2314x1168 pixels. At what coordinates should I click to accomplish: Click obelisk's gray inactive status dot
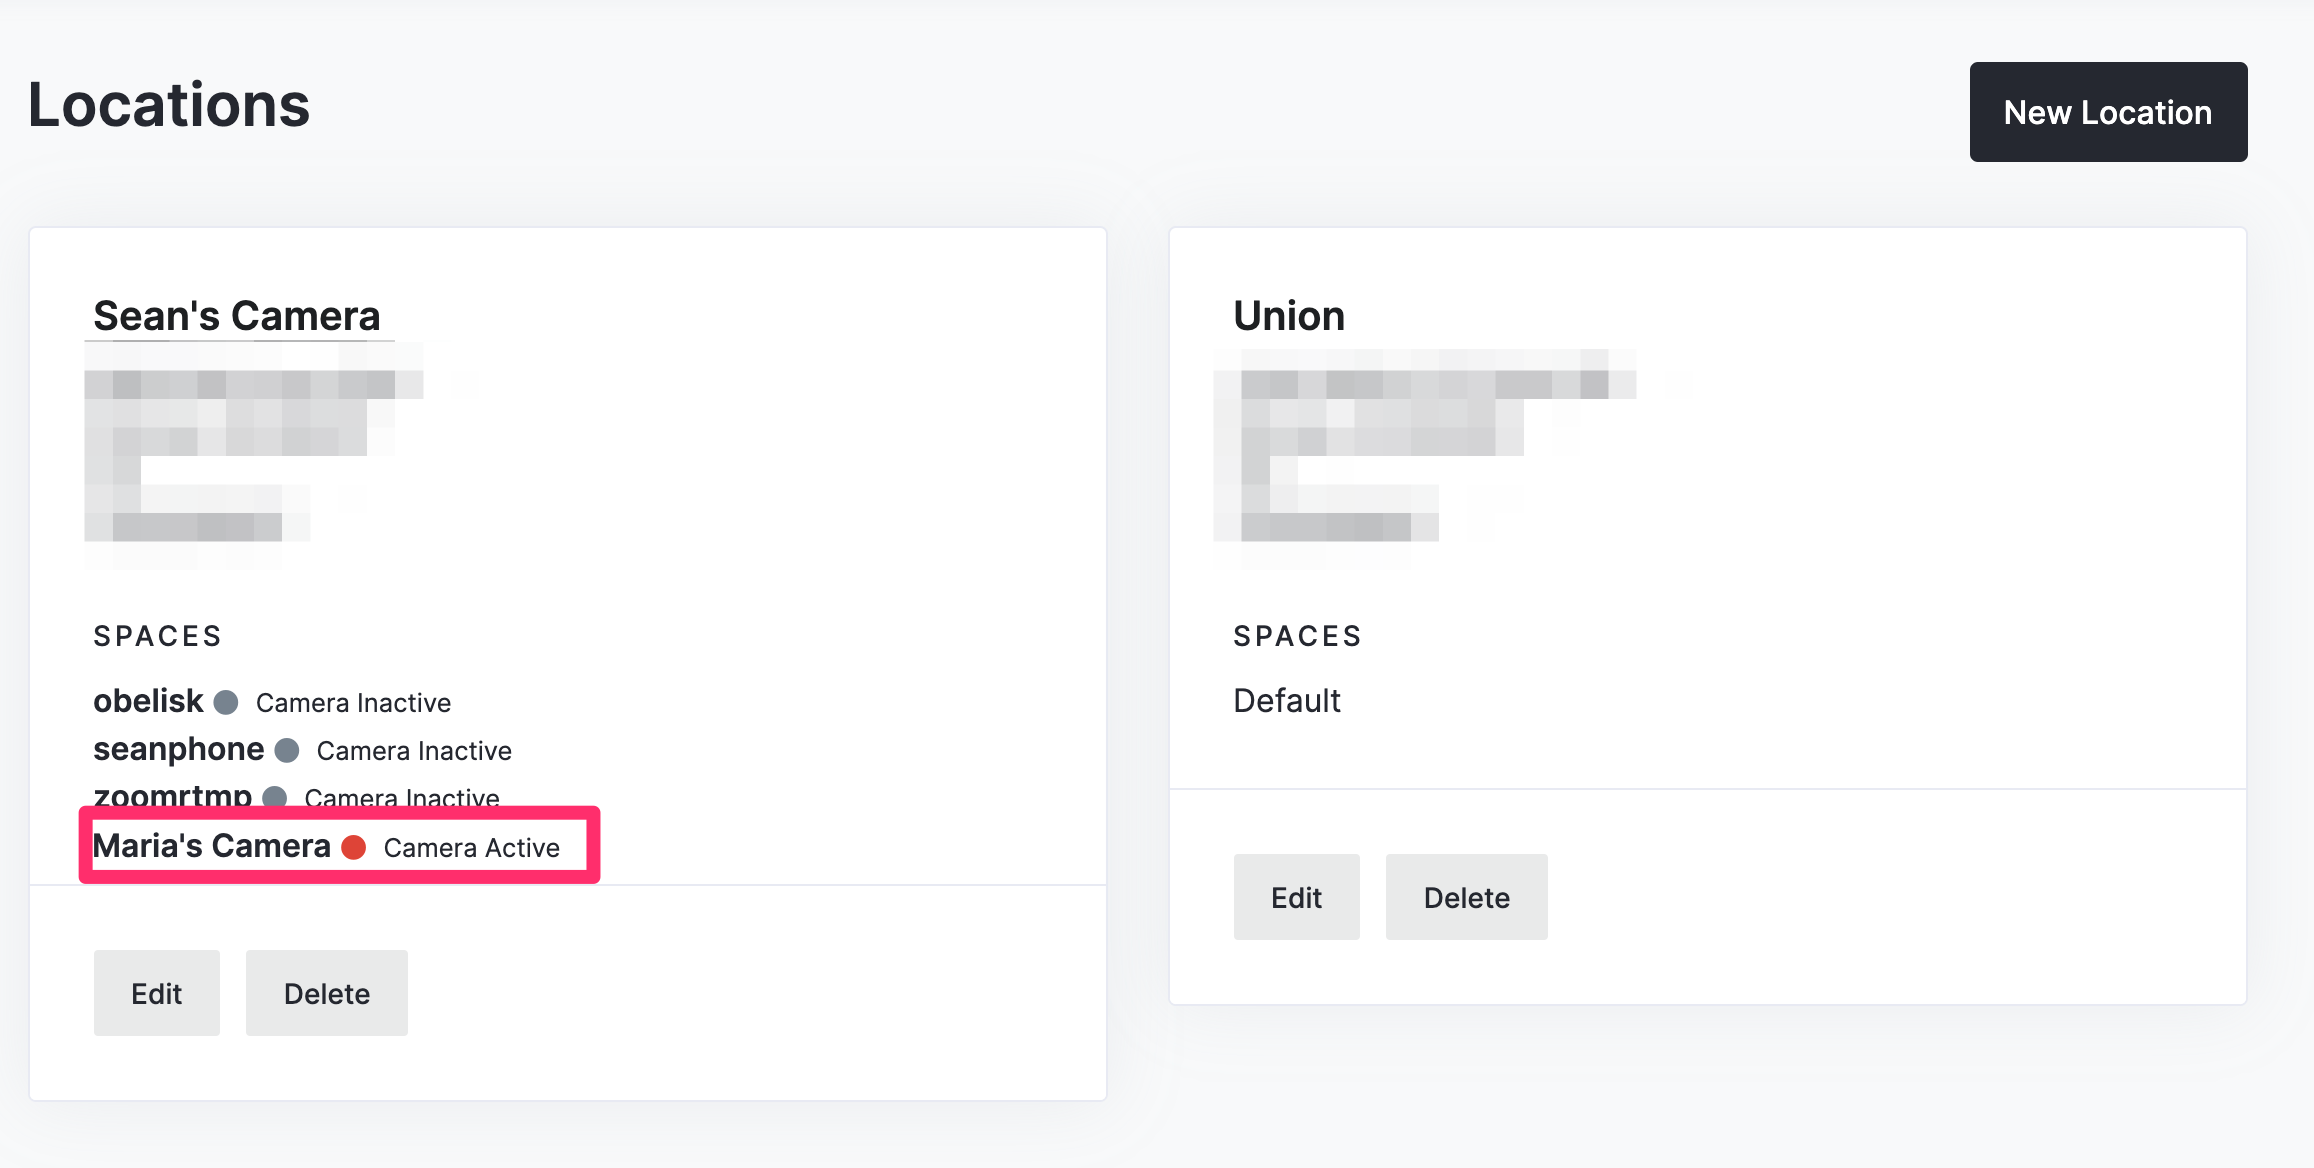click(226, 703)
